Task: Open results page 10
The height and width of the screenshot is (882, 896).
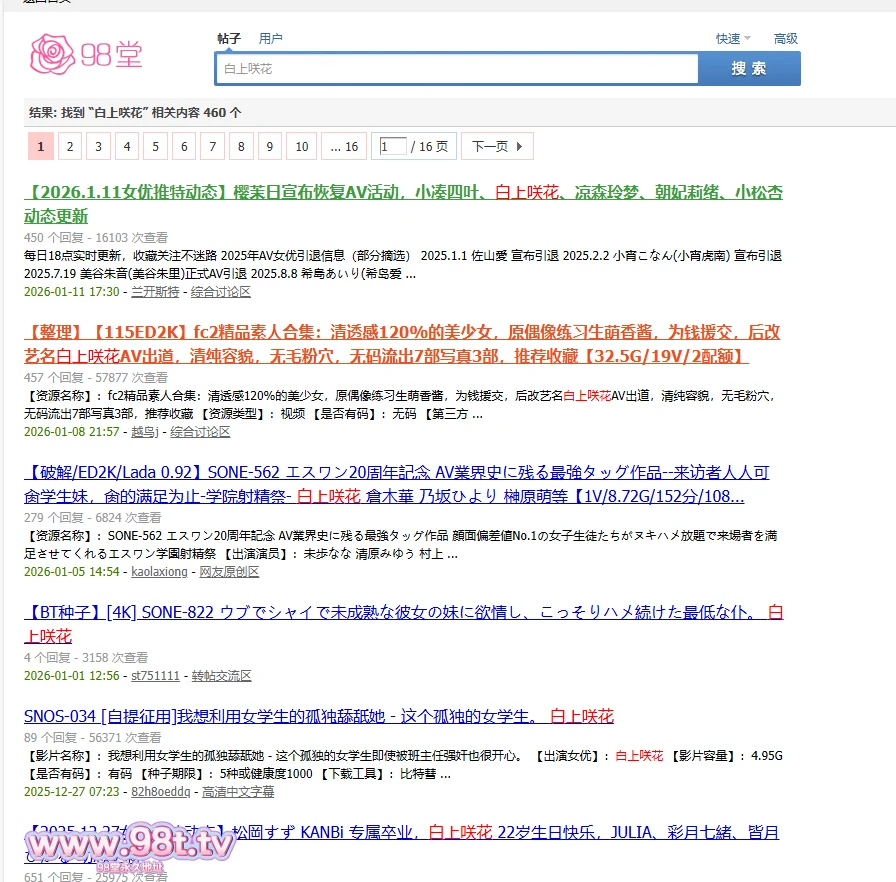Action: (x=302, y=147)
